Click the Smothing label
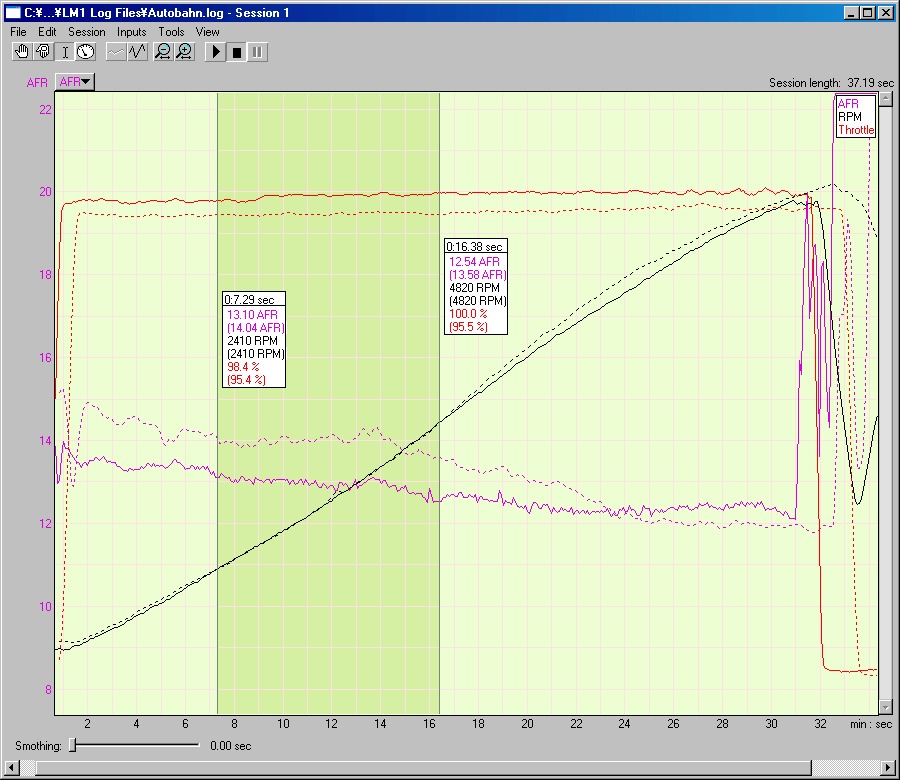Viewport: 900px width, 780px height. (38, 746)
